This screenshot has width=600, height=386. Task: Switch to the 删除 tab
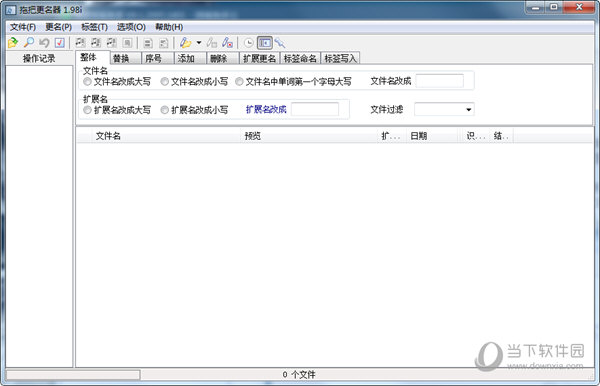tap(223, 58)
